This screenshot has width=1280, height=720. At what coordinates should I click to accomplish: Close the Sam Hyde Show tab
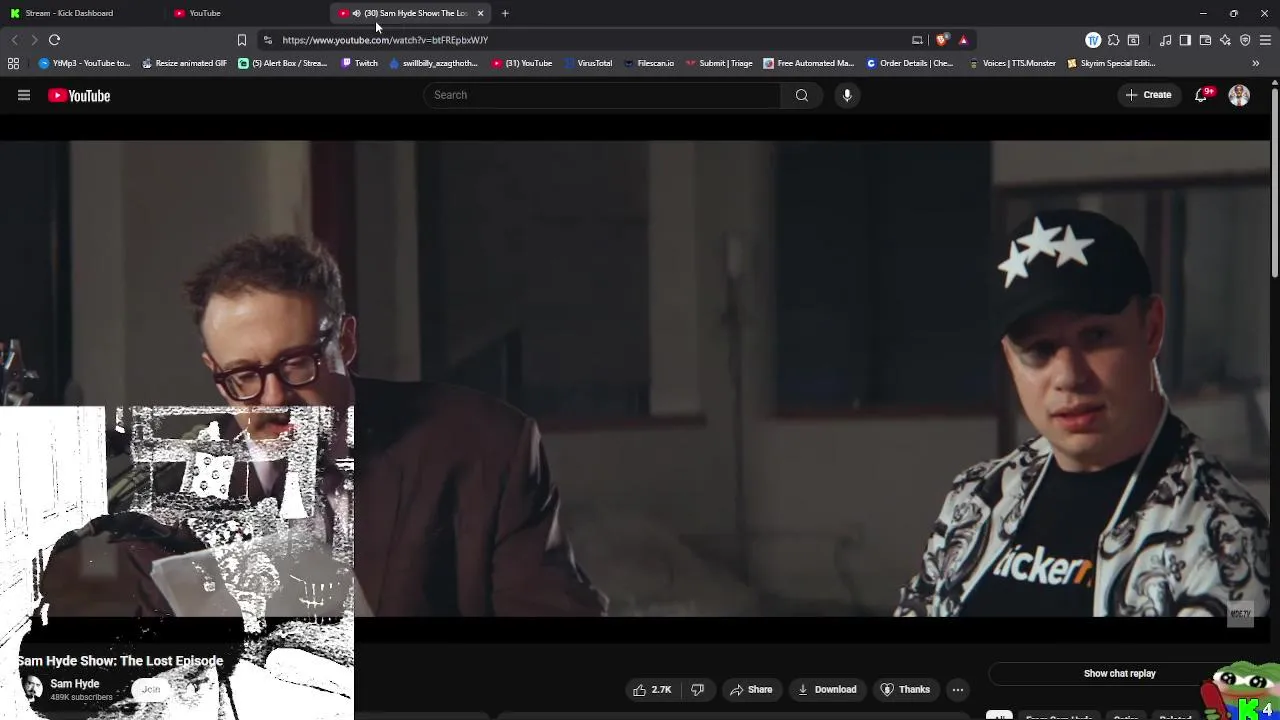click(x=480, y=13)
